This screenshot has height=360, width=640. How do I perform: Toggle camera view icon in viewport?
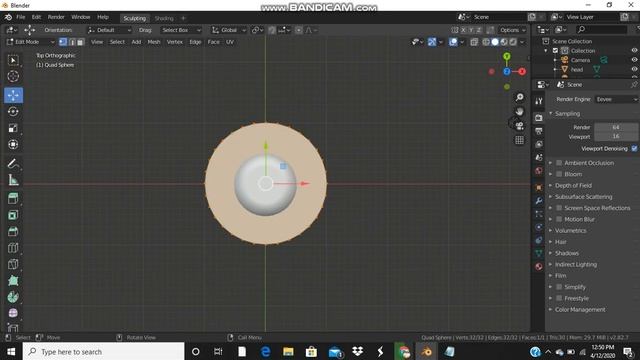(519, 126)
